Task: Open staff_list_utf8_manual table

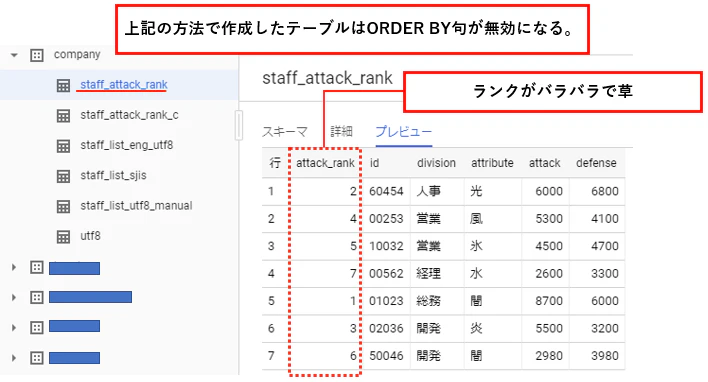Action: click(x=136, y=205)
